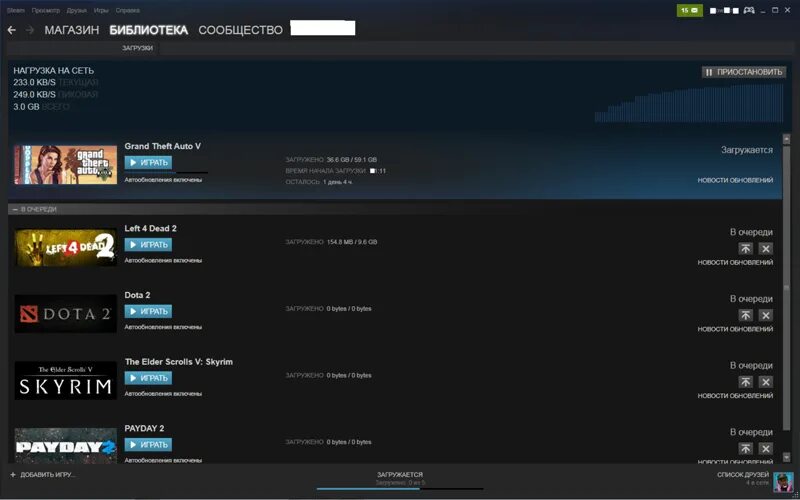Click the 'Grand Theft Auto V' title text
The height and width of the screenshot is (500, 800).
click(163, 146)
